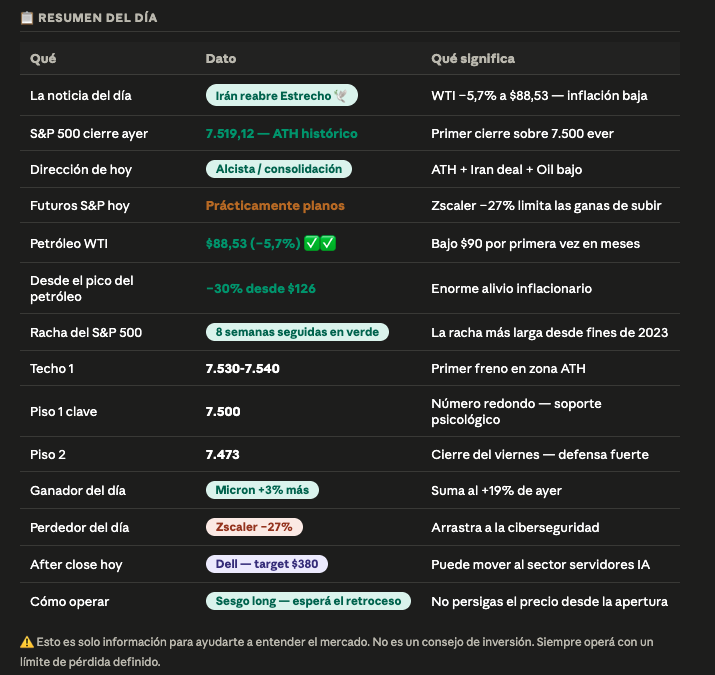Image resolution: width=715 pixels, height=675 pixels.
Task: Click 'Dirección de hoy' row label
Action: coord(81,170)
